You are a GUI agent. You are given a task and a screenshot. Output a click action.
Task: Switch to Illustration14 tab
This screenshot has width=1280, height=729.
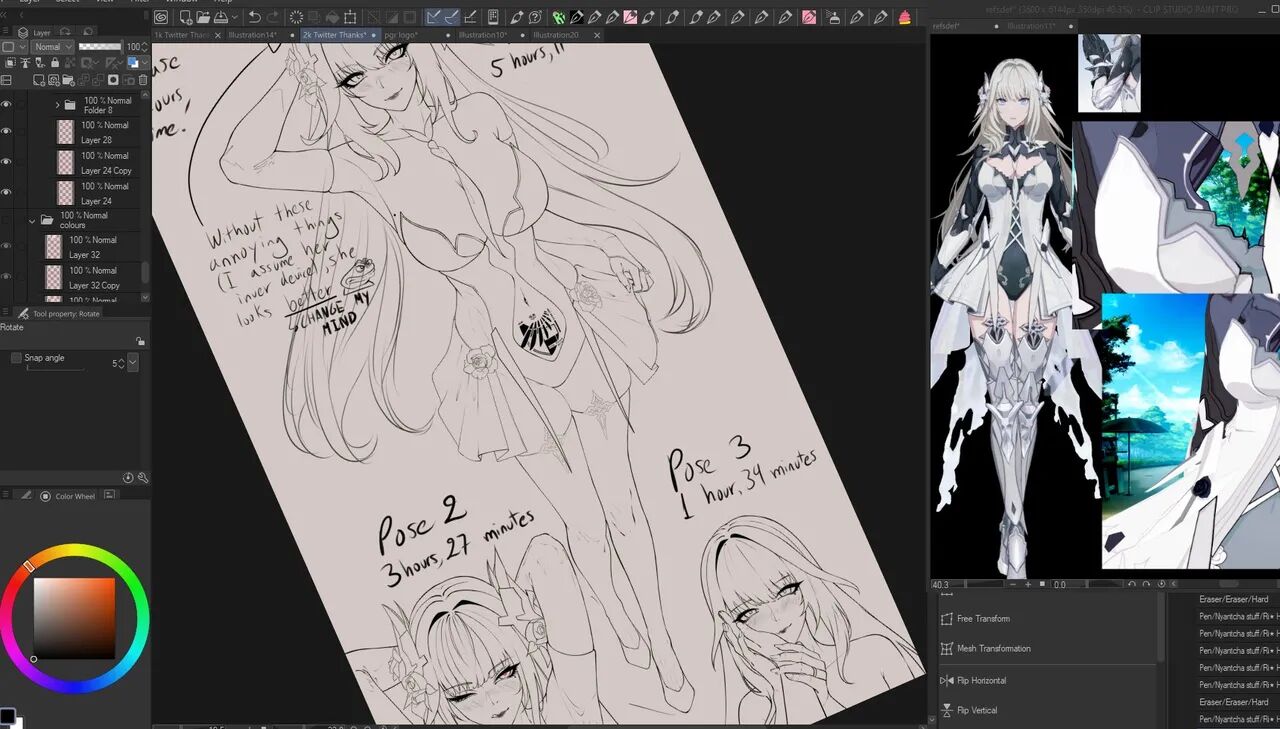point(253,35)
